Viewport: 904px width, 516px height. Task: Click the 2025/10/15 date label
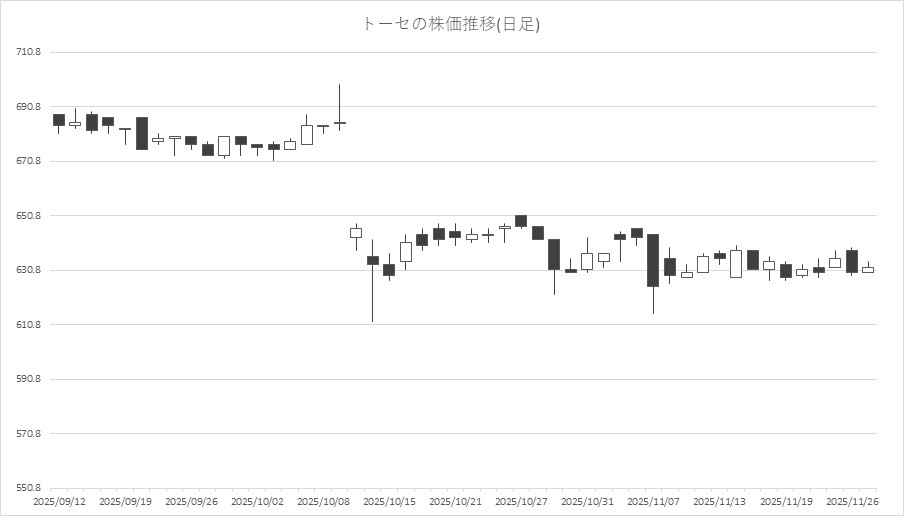388,501
